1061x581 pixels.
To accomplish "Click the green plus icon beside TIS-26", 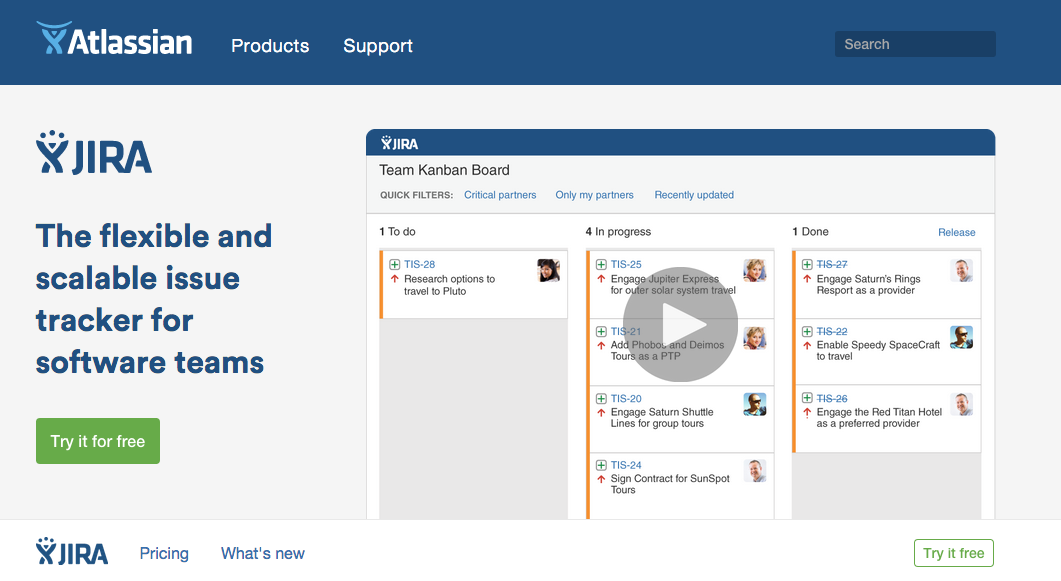I will click(x=807, y=398).
